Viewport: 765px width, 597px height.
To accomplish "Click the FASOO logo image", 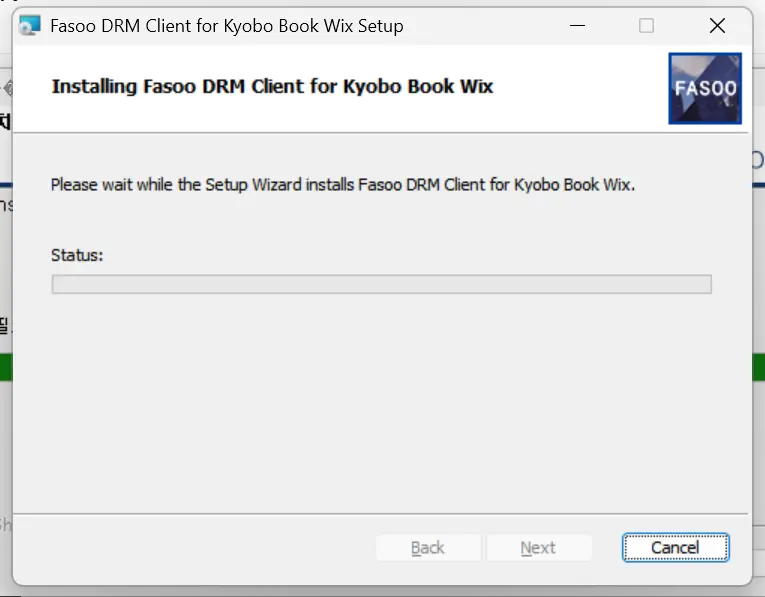I will point(705,88).
